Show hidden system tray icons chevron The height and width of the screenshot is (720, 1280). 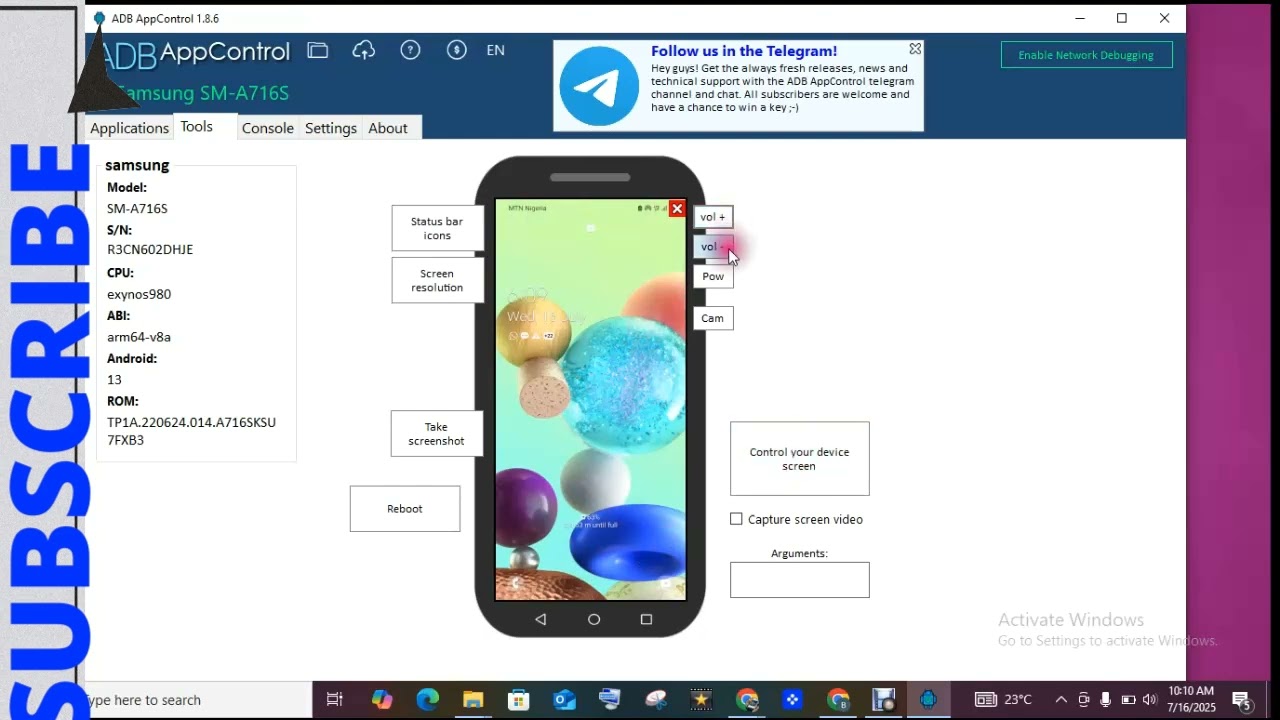[x=1061, y=700]
